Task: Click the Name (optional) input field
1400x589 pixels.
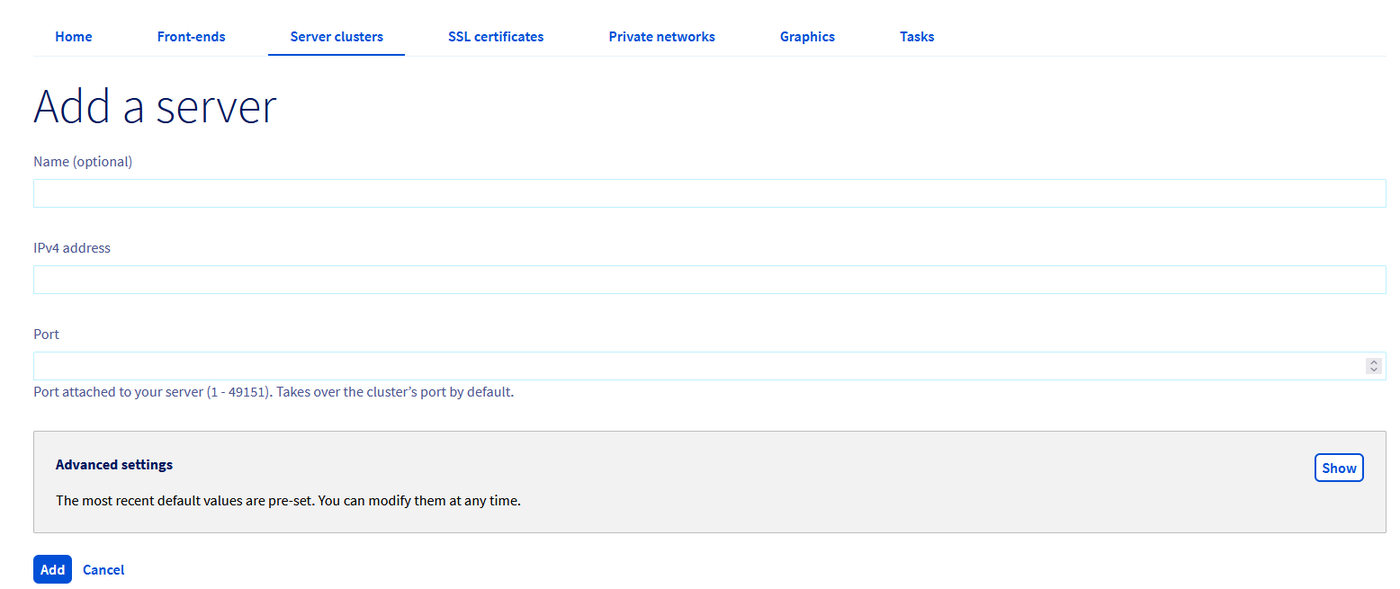Action: tap(700, 192)
